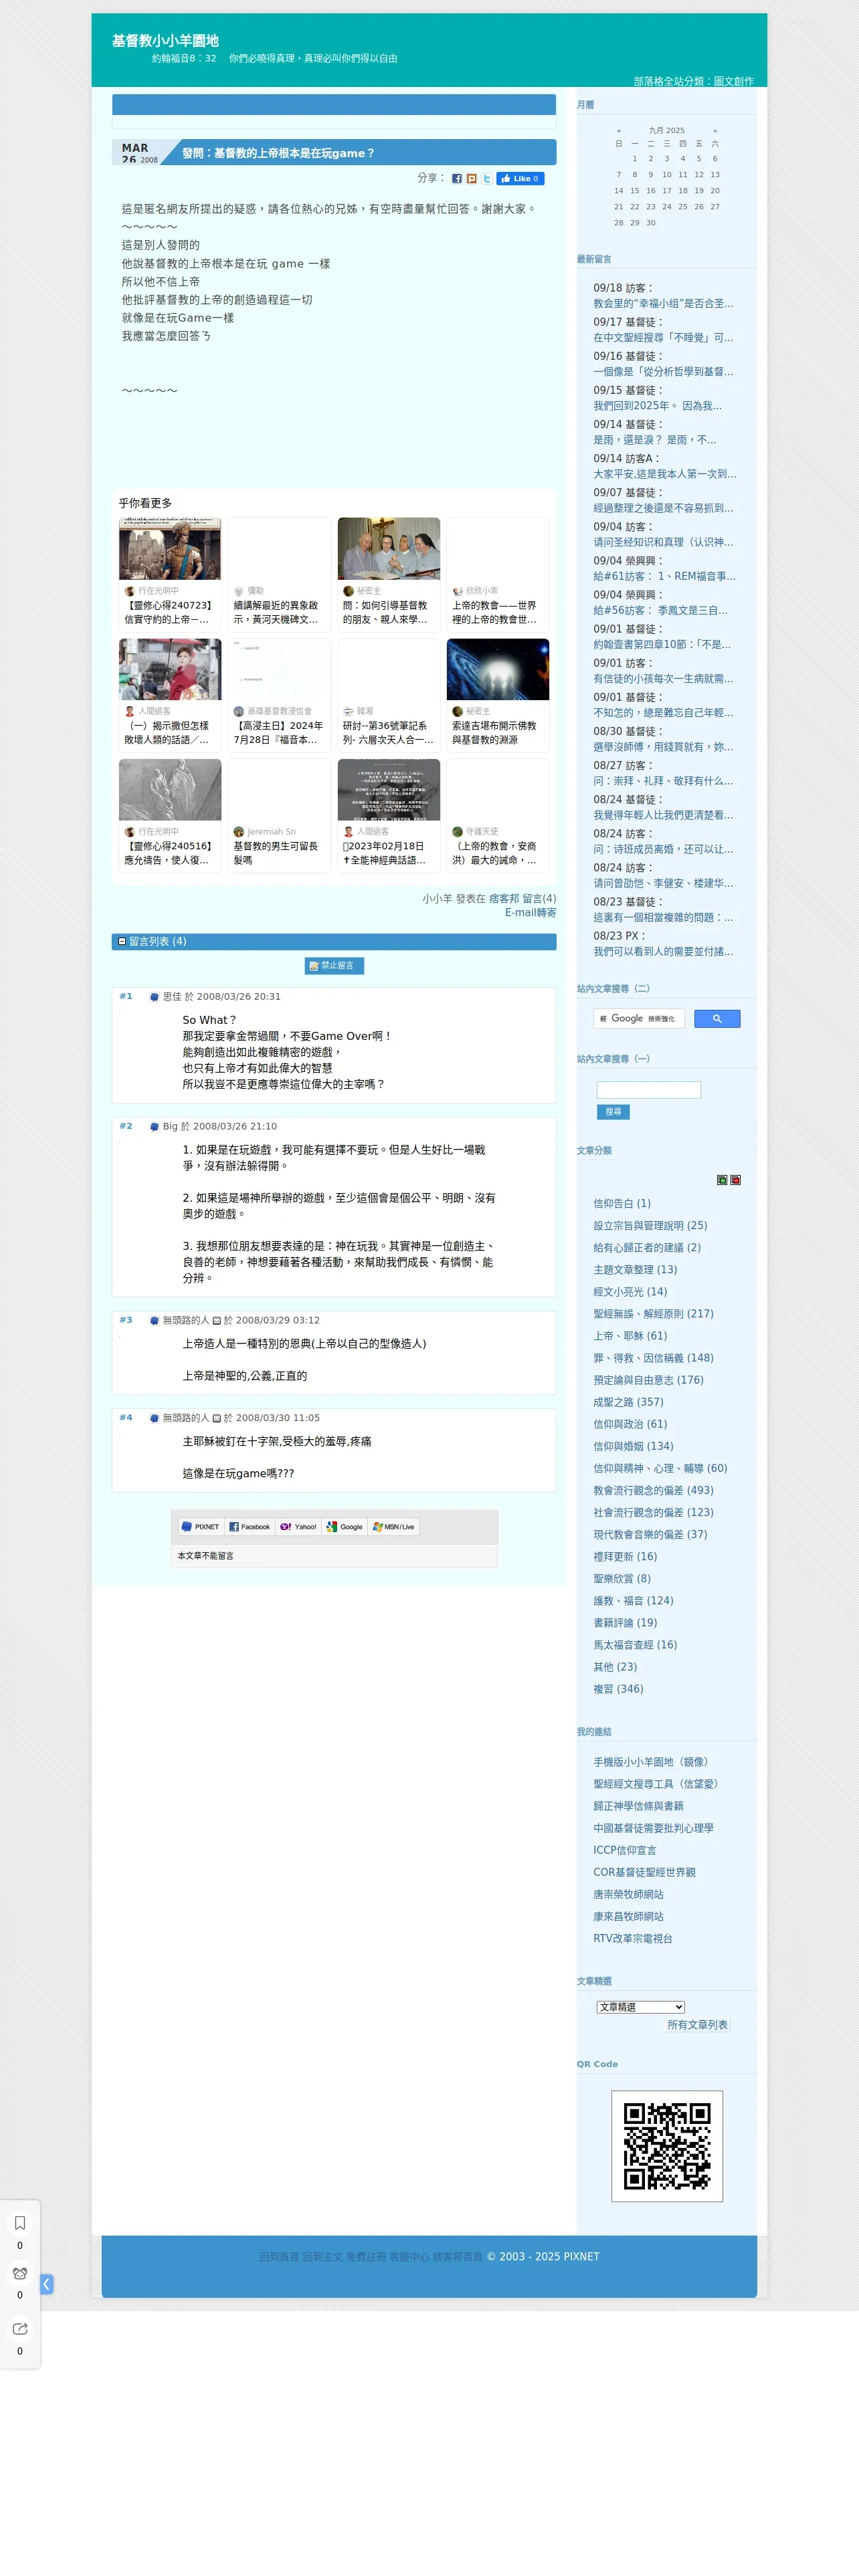Open the message icon next to 無頭路的人 in comment #3
This screenshot has width=859, height=2576.
216,1320
